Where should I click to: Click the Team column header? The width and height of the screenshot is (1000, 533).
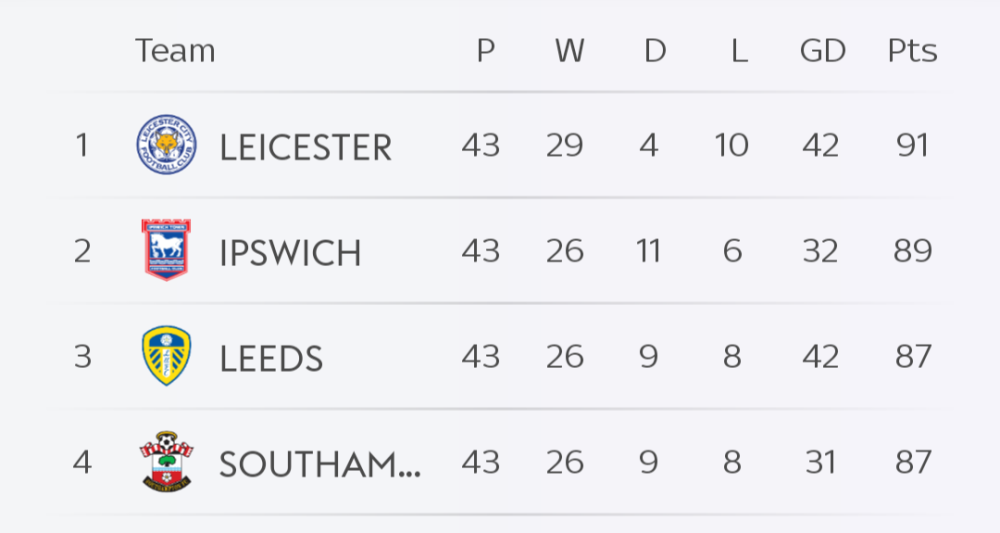point(175,50)
